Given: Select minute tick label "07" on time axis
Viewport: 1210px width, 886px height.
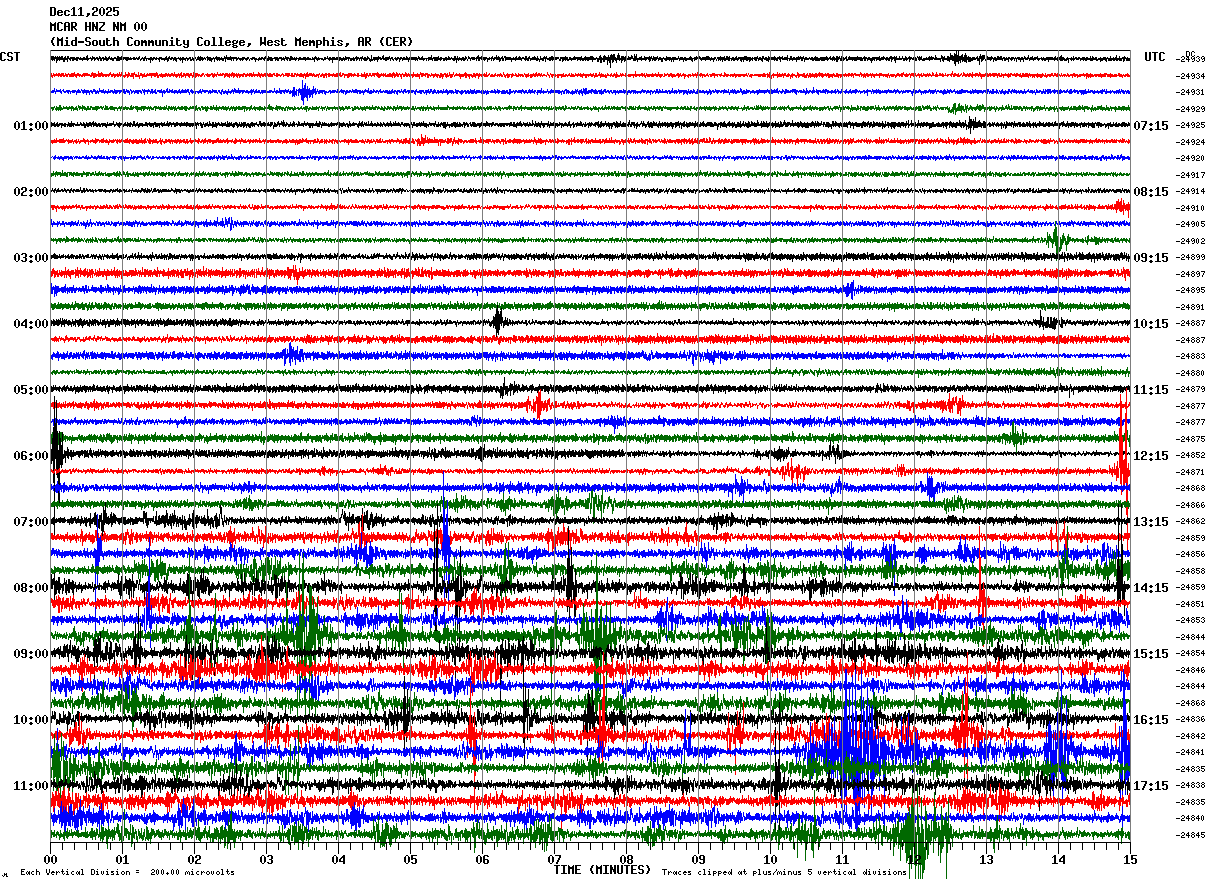Looking at the screenshot, I should pyautogui.click(x=554, y=859).
